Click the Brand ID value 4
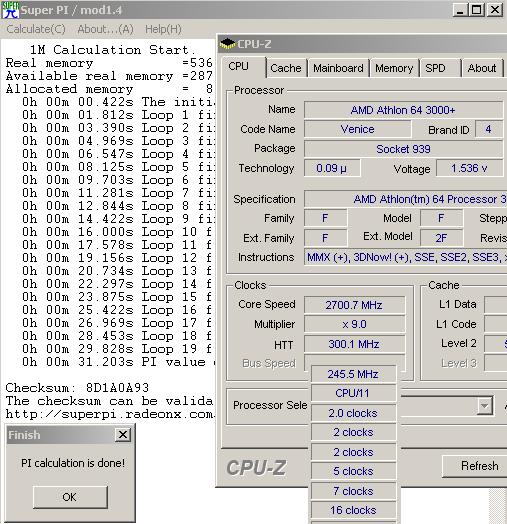Screen dimensions: 507x524 (x=489, y=129)
